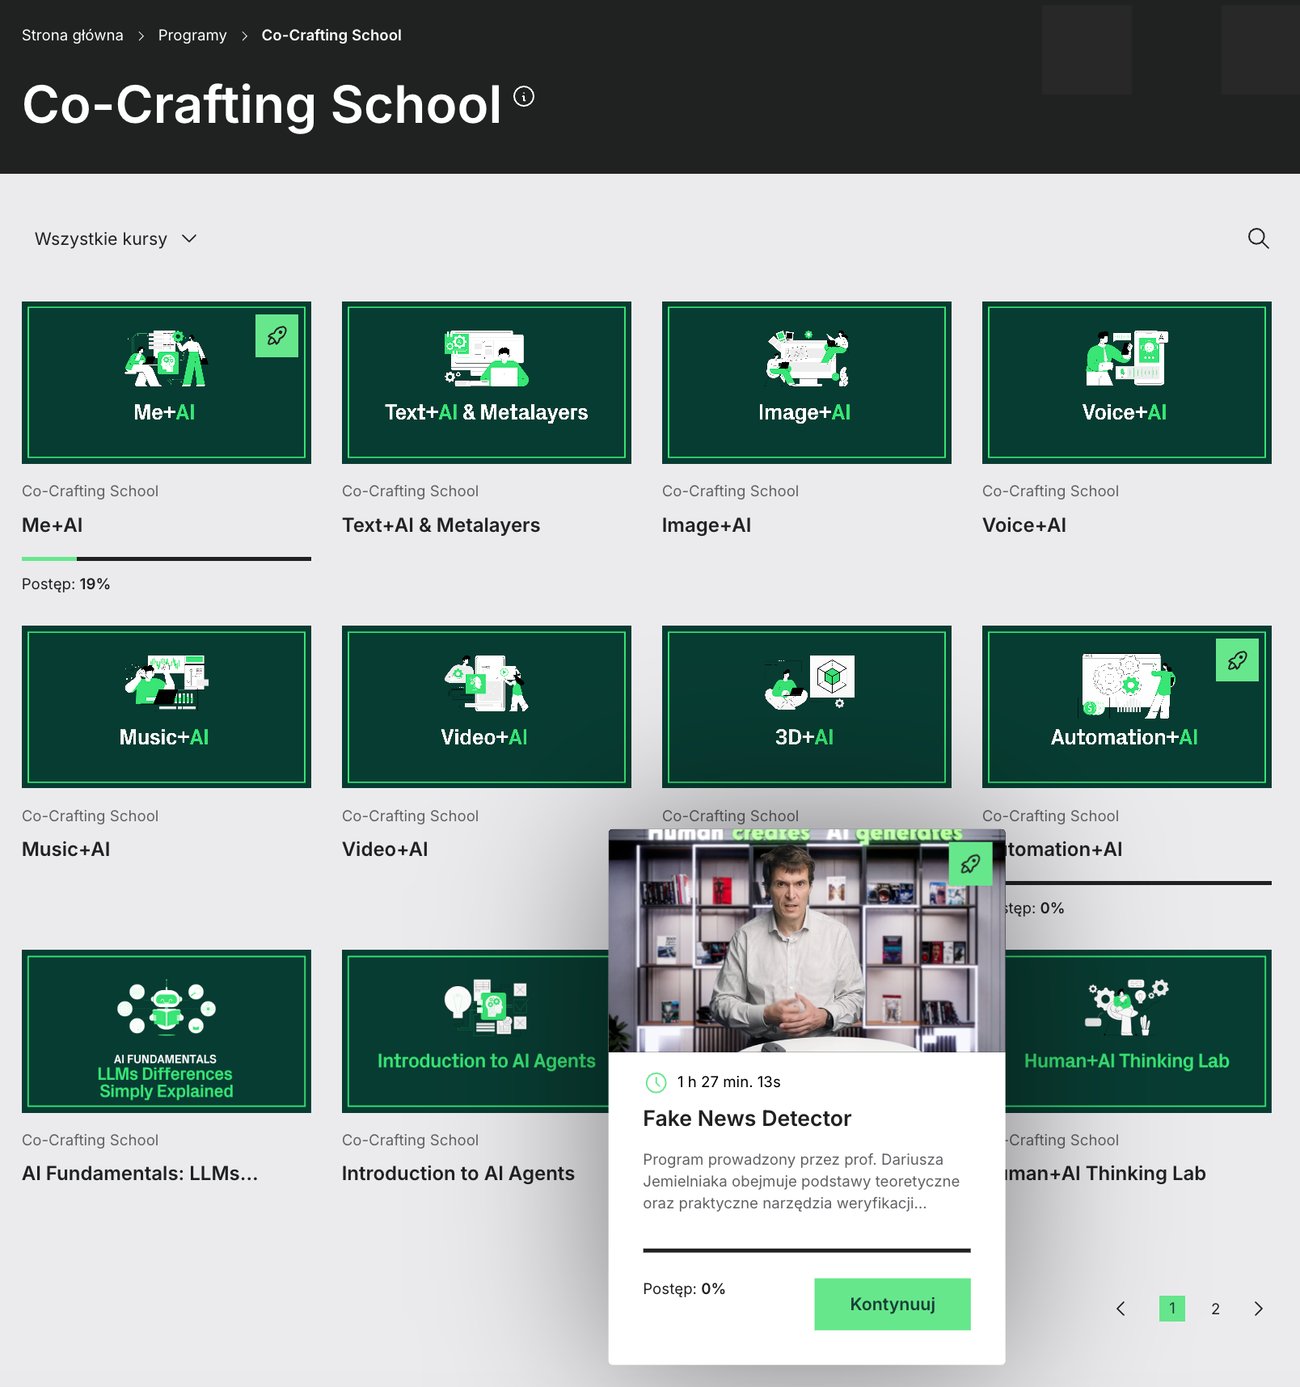The width and height of the screenshot is (1300, 1387).
Task: Click the info icon next to Co-Crafting School title
Action: [x=524, y=97]
